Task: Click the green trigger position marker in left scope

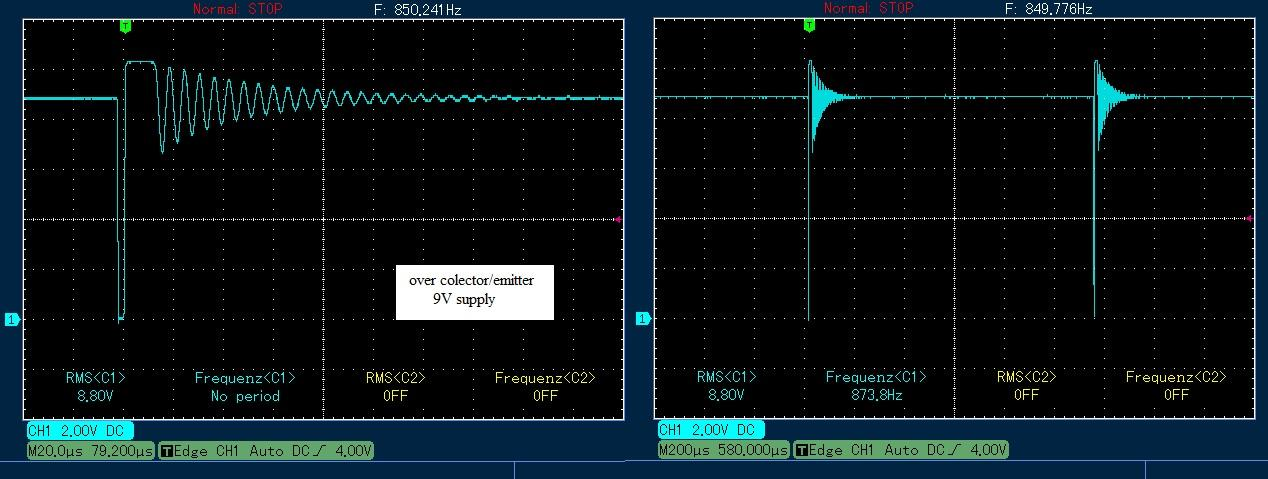Action: [x=125, y=26]
